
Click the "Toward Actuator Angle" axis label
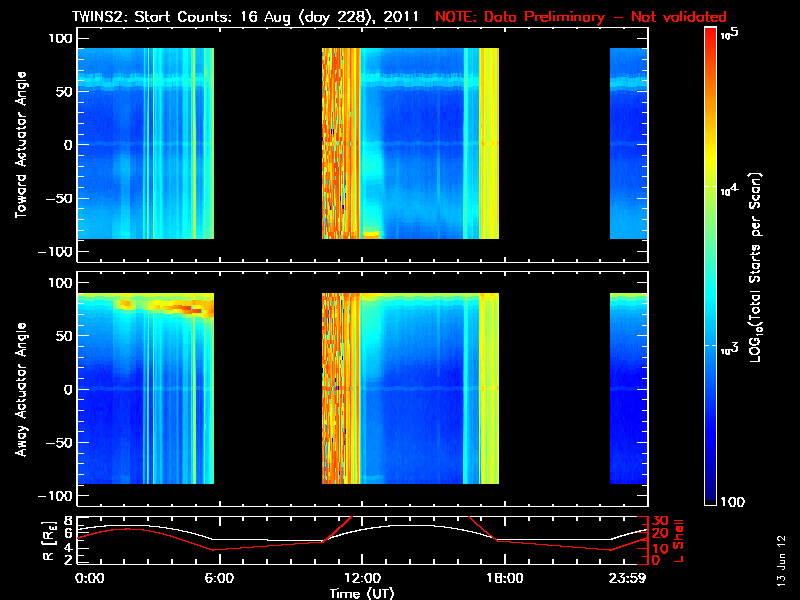click(21, 144)
